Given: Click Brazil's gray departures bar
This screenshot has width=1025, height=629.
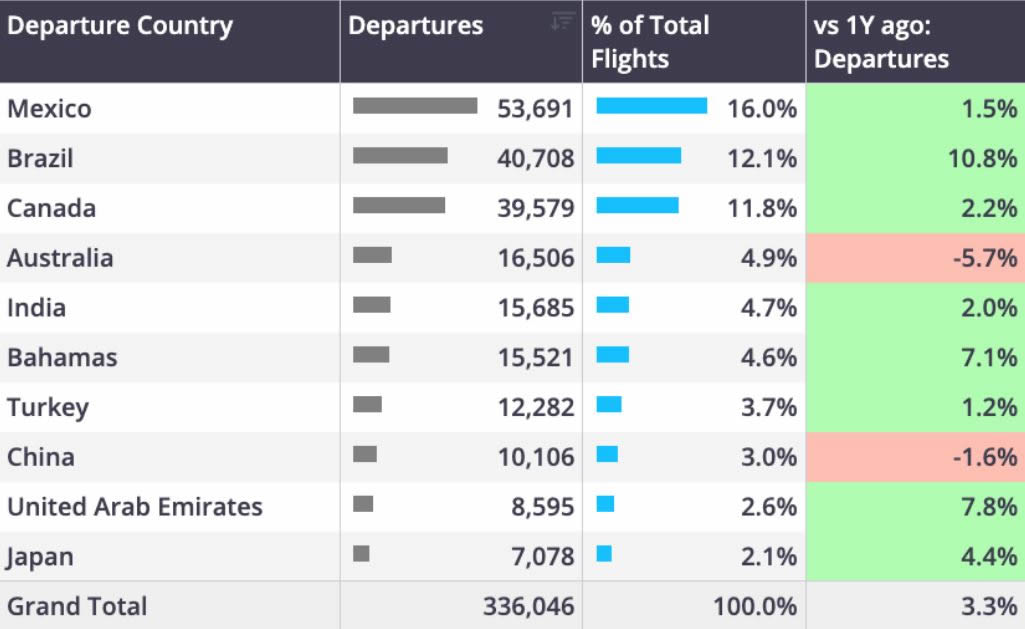Looking at the screenshot, I should tap(400, 156).
